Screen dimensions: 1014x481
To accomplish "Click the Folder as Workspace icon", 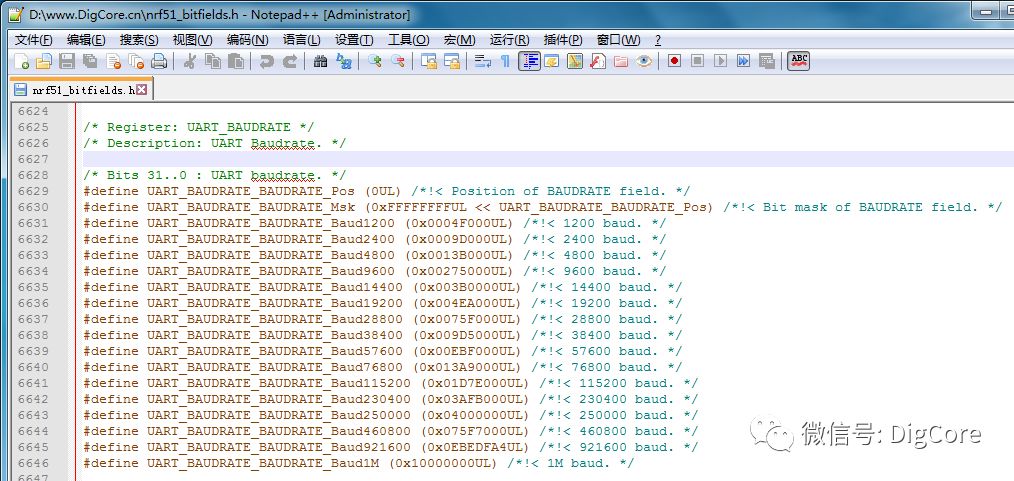I will 620,61.
